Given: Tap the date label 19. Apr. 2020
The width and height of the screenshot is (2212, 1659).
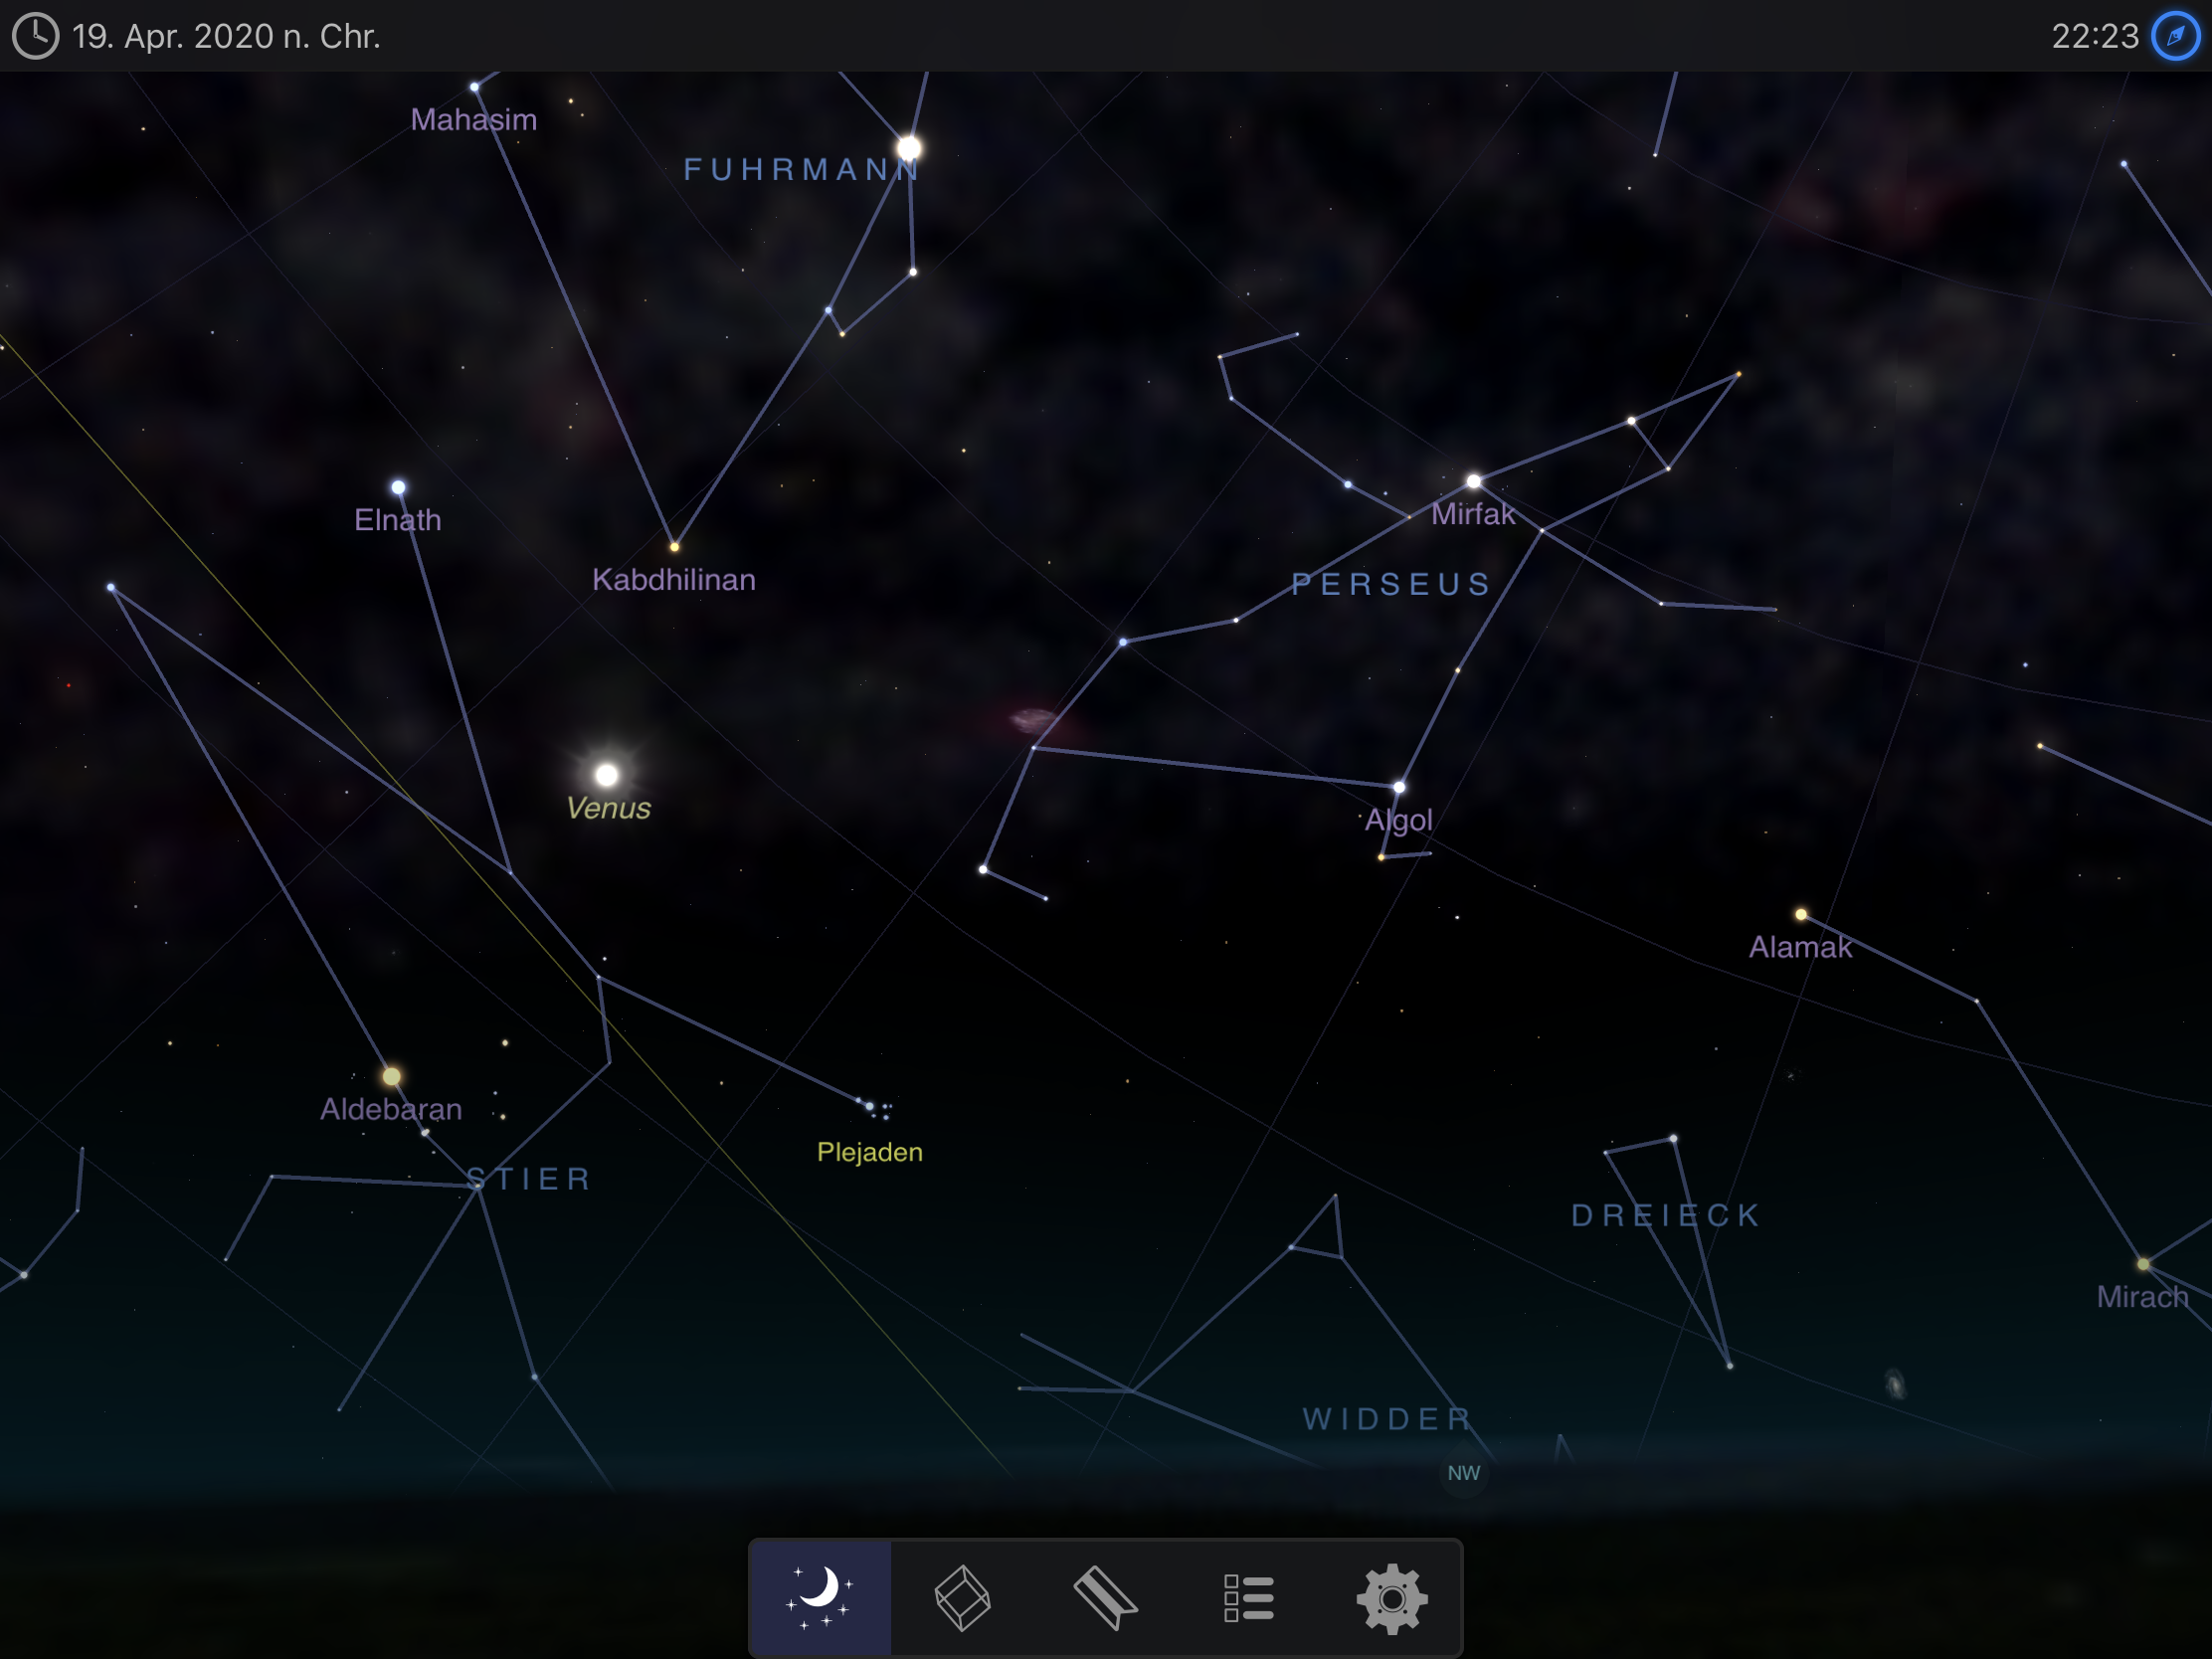Looking at the screenshot, I should point(225,36).
